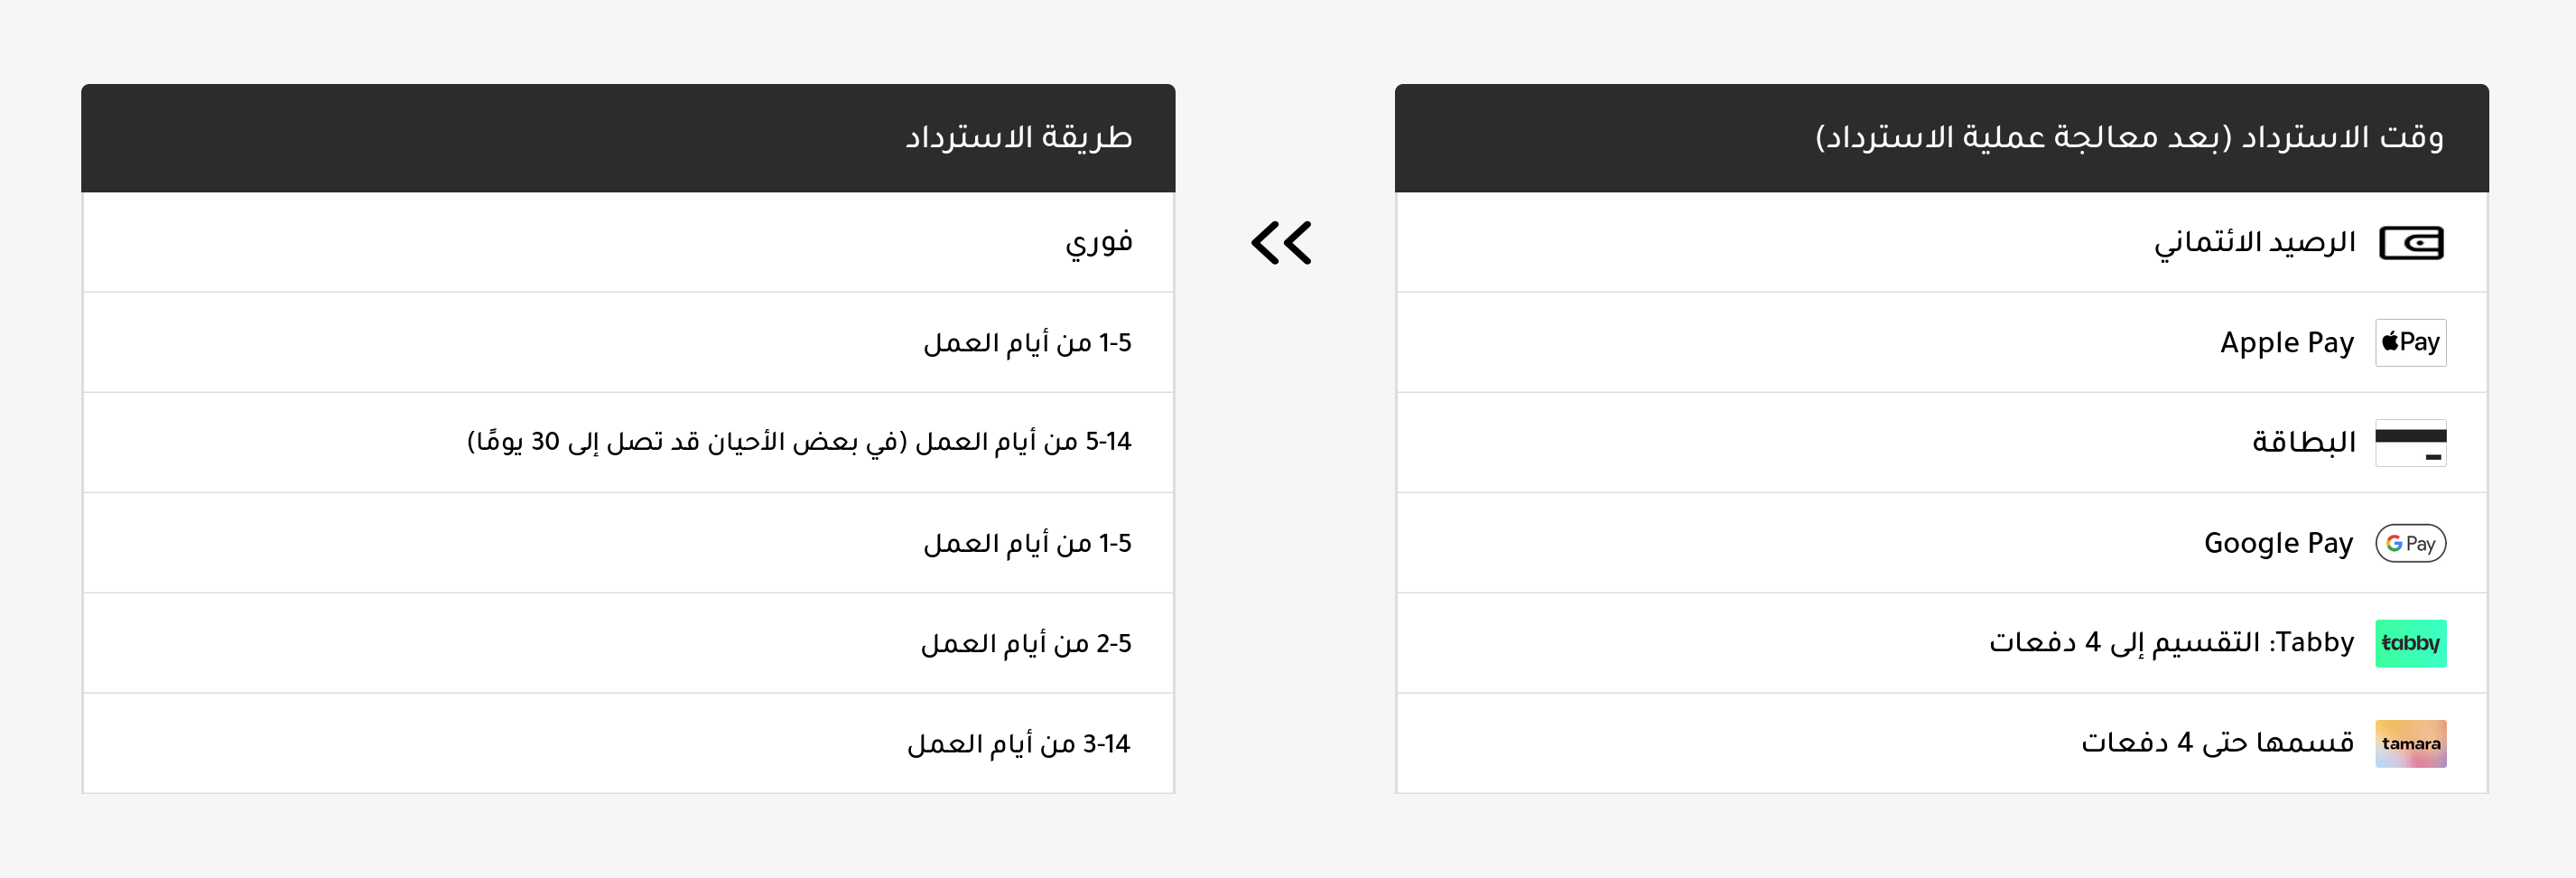Click the الرصيد الائتماني label
Image resolution: width=2576 pixels, height=878 pixels.
2255,243
